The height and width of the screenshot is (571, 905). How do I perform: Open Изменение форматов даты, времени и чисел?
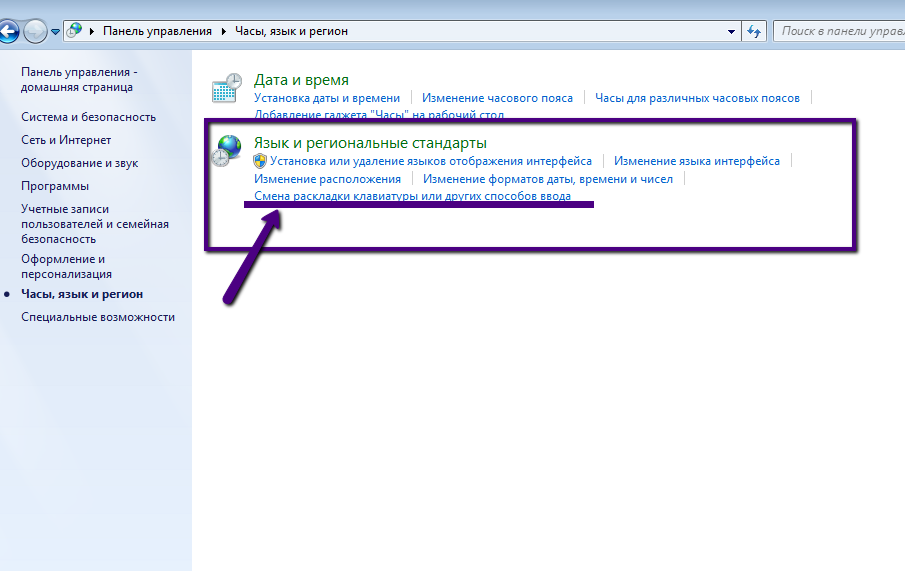[x=548, y=179]
